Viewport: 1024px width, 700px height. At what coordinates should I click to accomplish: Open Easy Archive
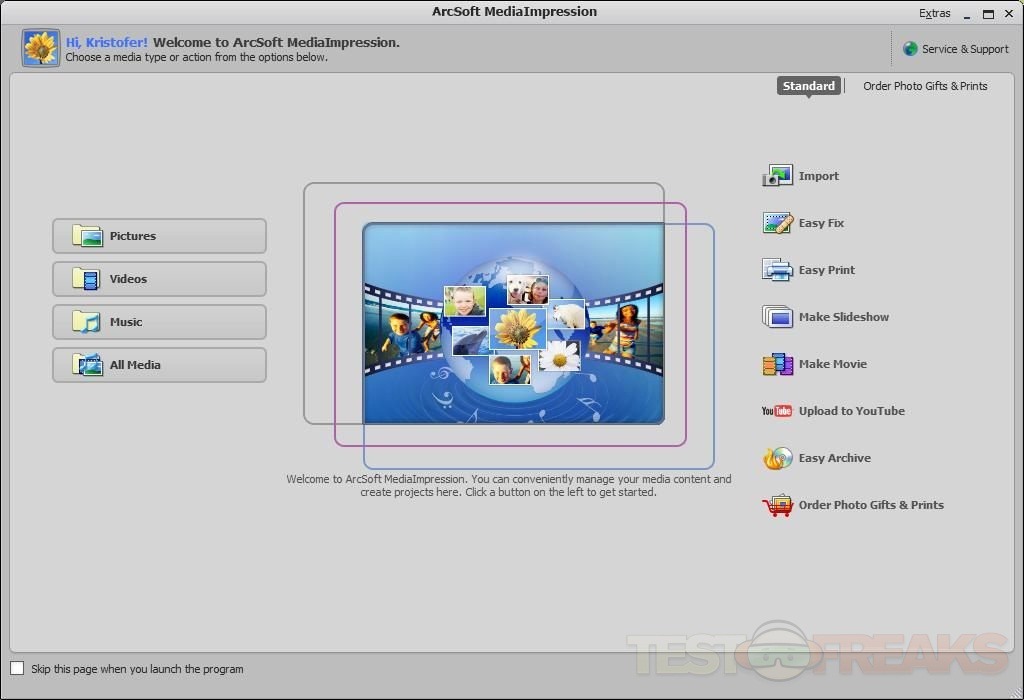(777, 457)
